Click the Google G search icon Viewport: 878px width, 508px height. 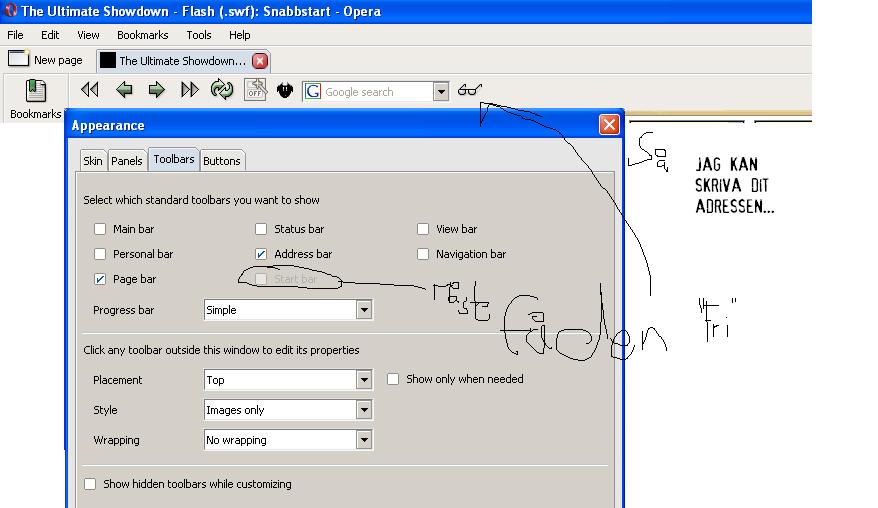[x=313, y=91]
